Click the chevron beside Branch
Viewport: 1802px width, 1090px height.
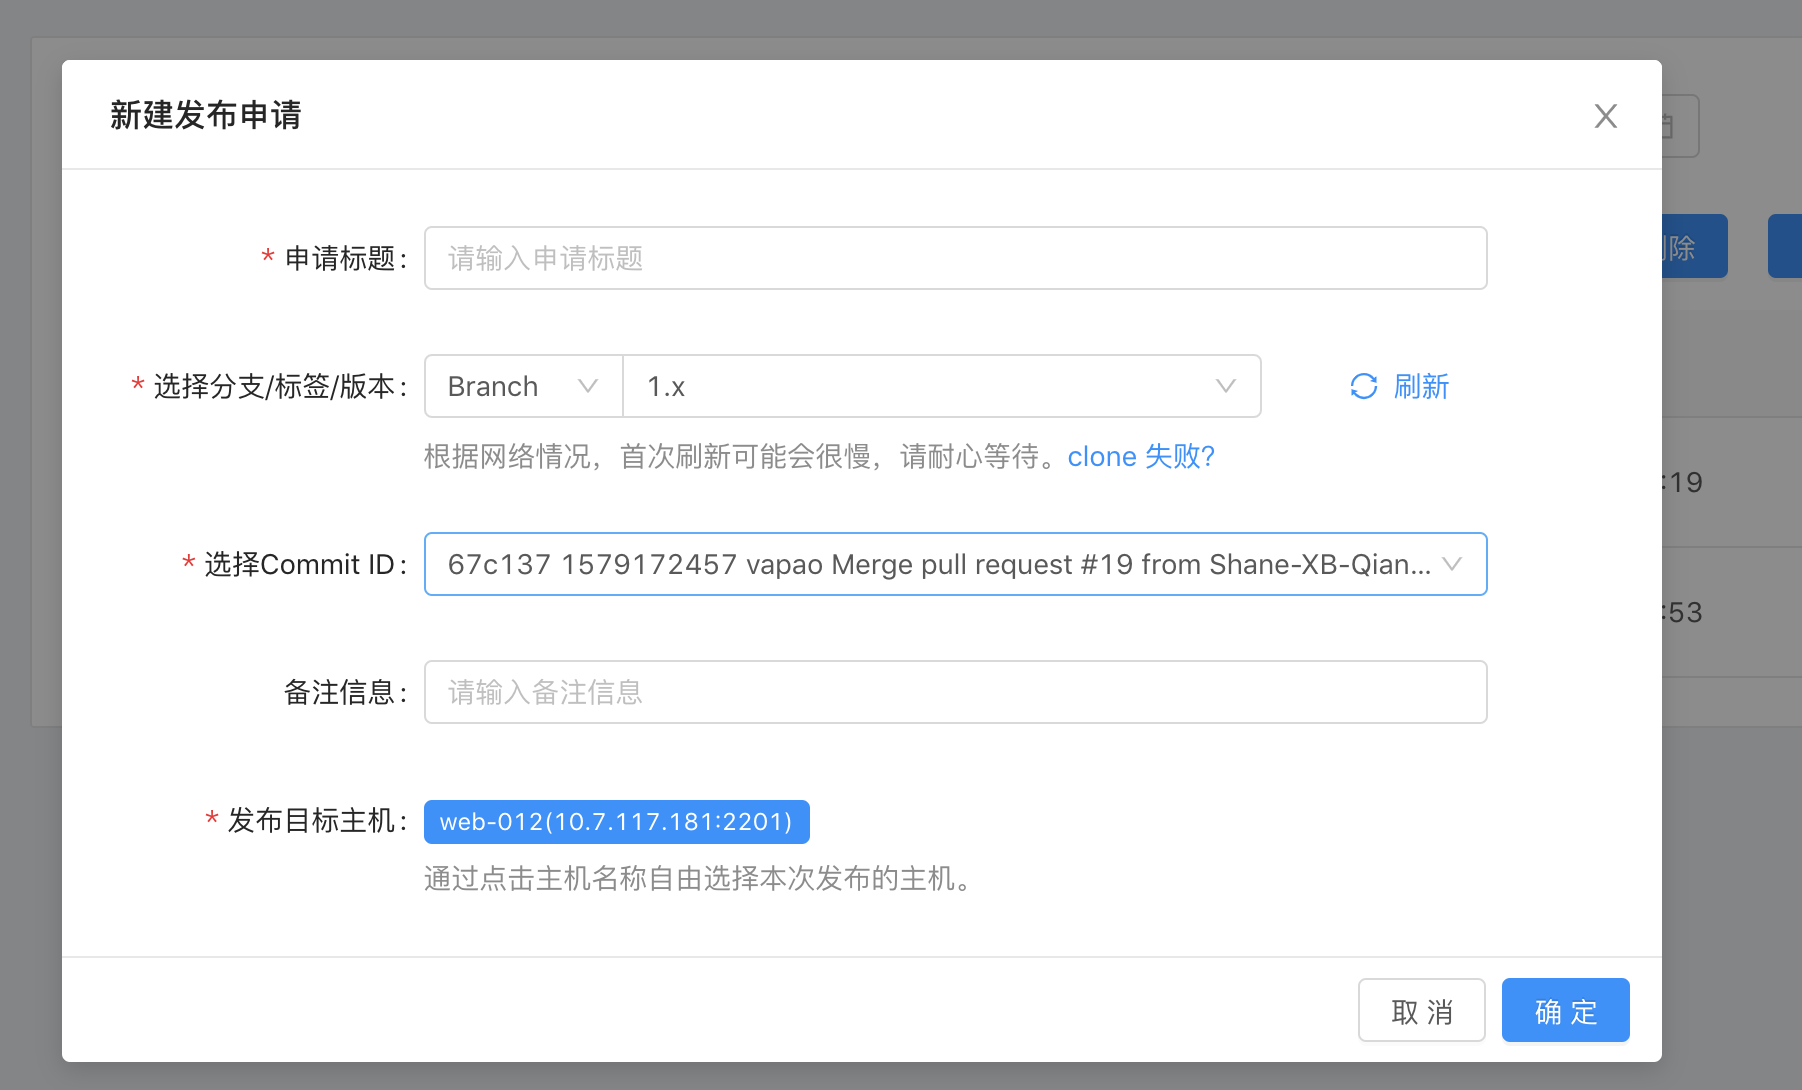[588, 386]
